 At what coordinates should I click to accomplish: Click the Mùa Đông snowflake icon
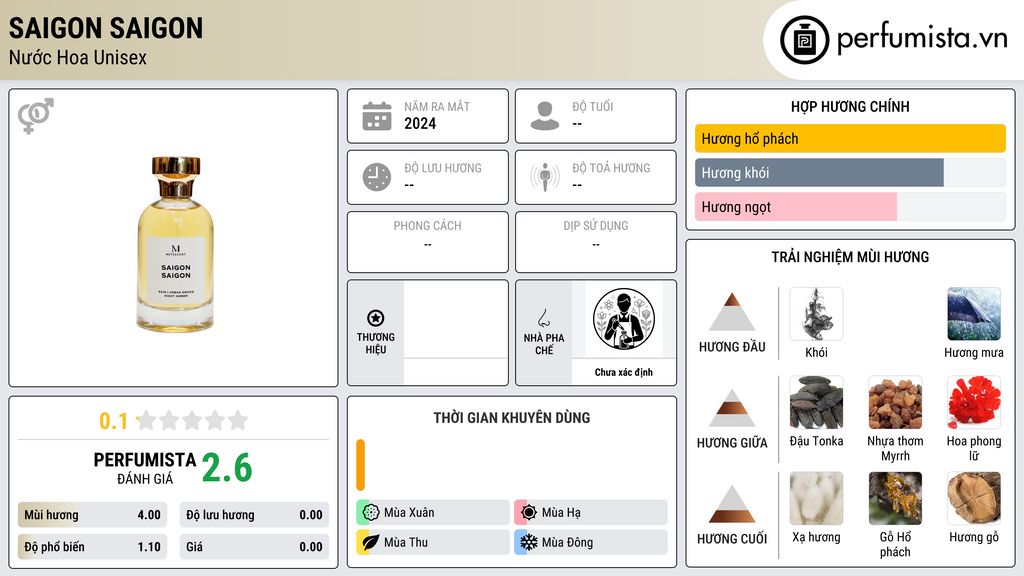point(529,542)
